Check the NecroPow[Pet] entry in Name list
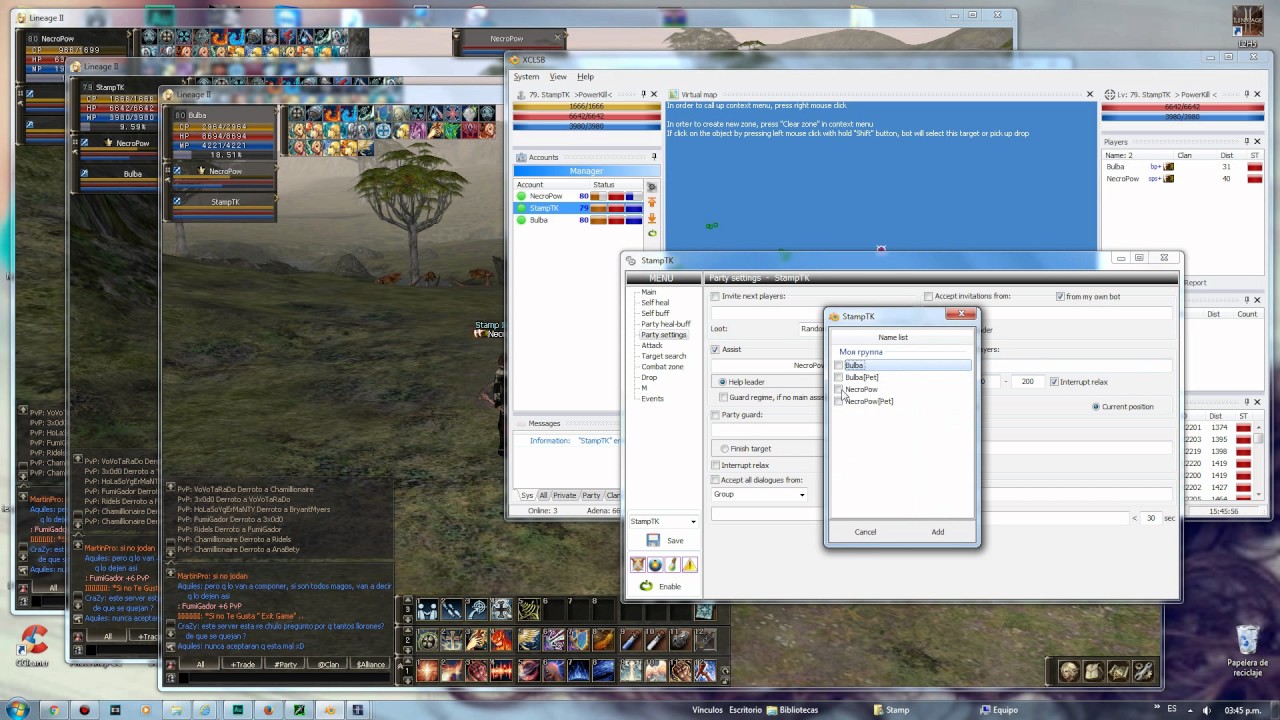Screen dimensions: 1280x720 coord(839,401)
